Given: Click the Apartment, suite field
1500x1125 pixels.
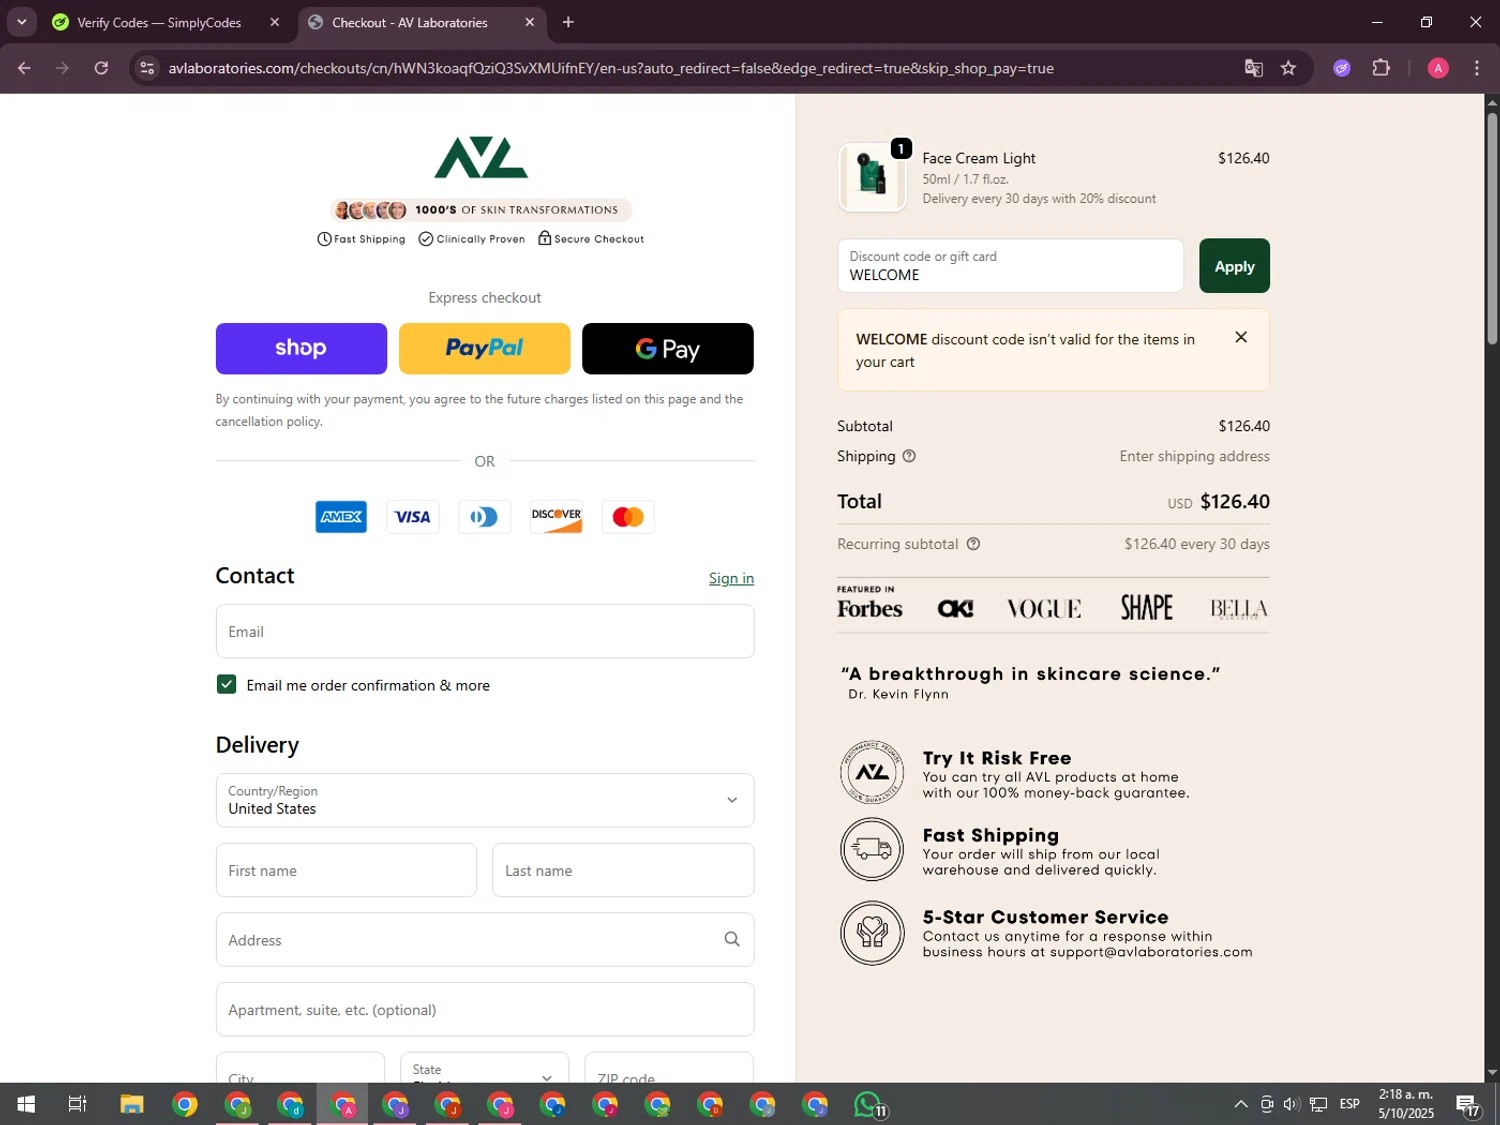Looking at the screenshot, I should pos(485,1009).
